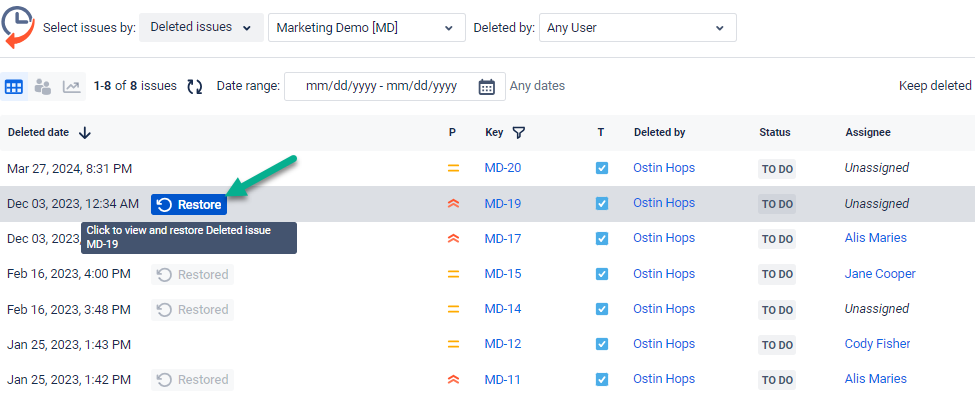Screen dimensions: 975x393
Task: Click the Restore button for MD-19
Action: coord(189,205)
